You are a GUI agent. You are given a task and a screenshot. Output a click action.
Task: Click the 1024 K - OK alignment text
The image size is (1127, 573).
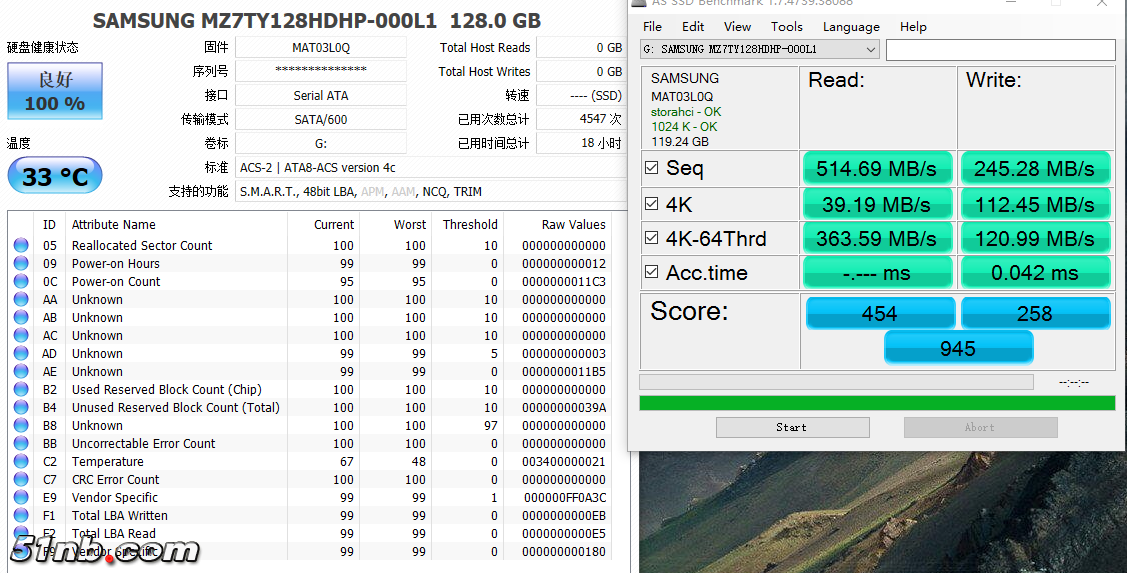click(684, 127)
